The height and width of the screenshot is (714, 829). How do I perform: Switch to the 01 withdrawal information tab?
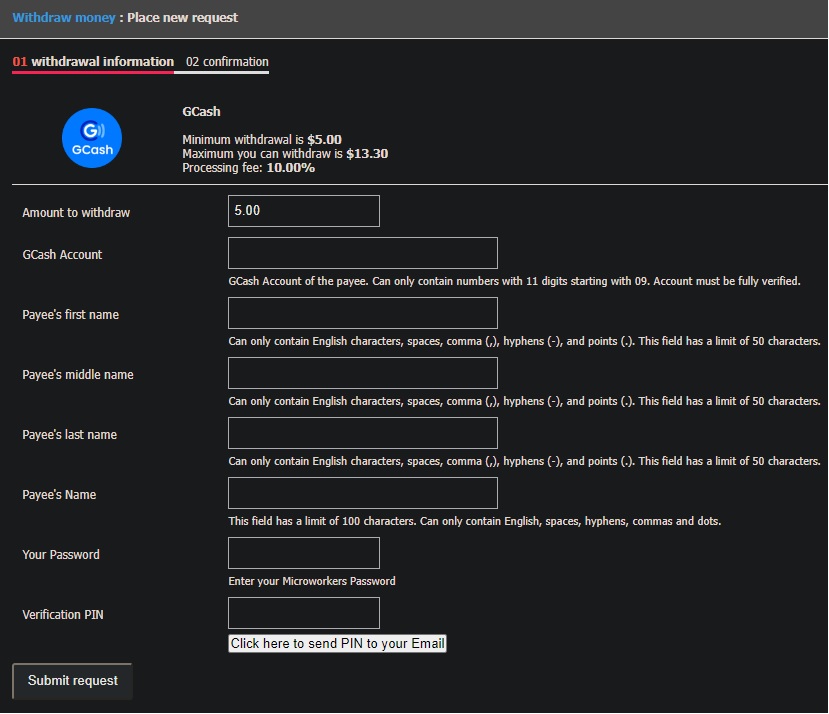[x=93, y=62]
